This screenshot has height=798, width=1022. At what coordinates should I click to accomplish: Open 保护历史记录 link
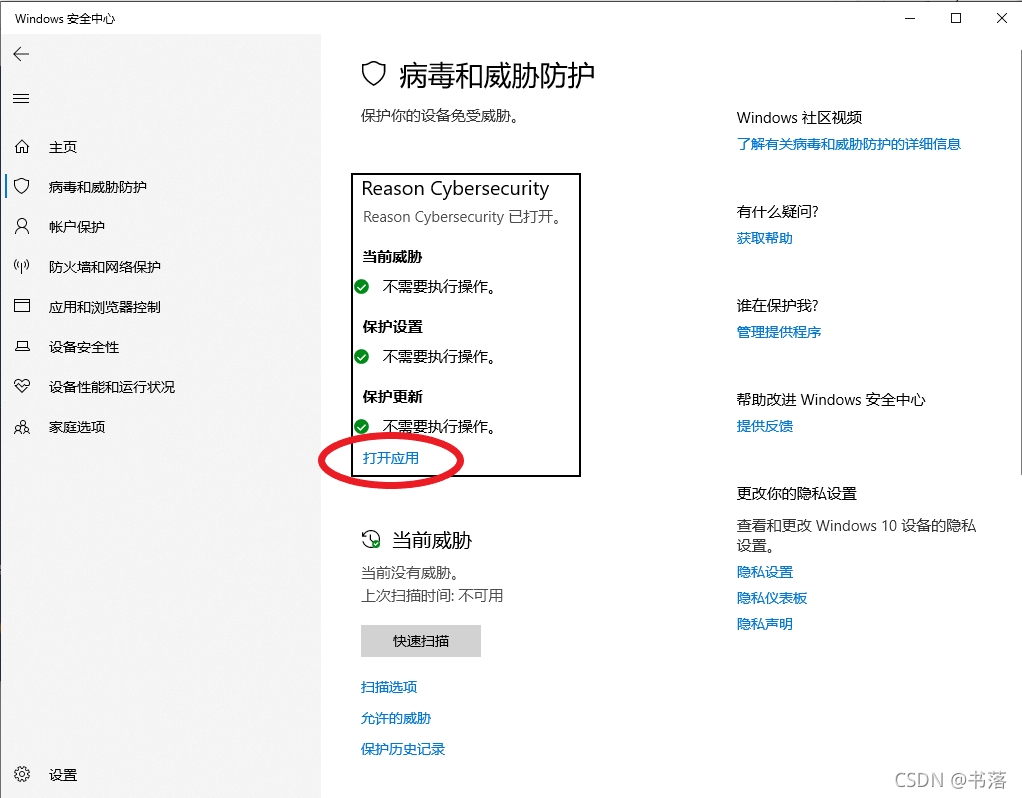tap(403, 748)
